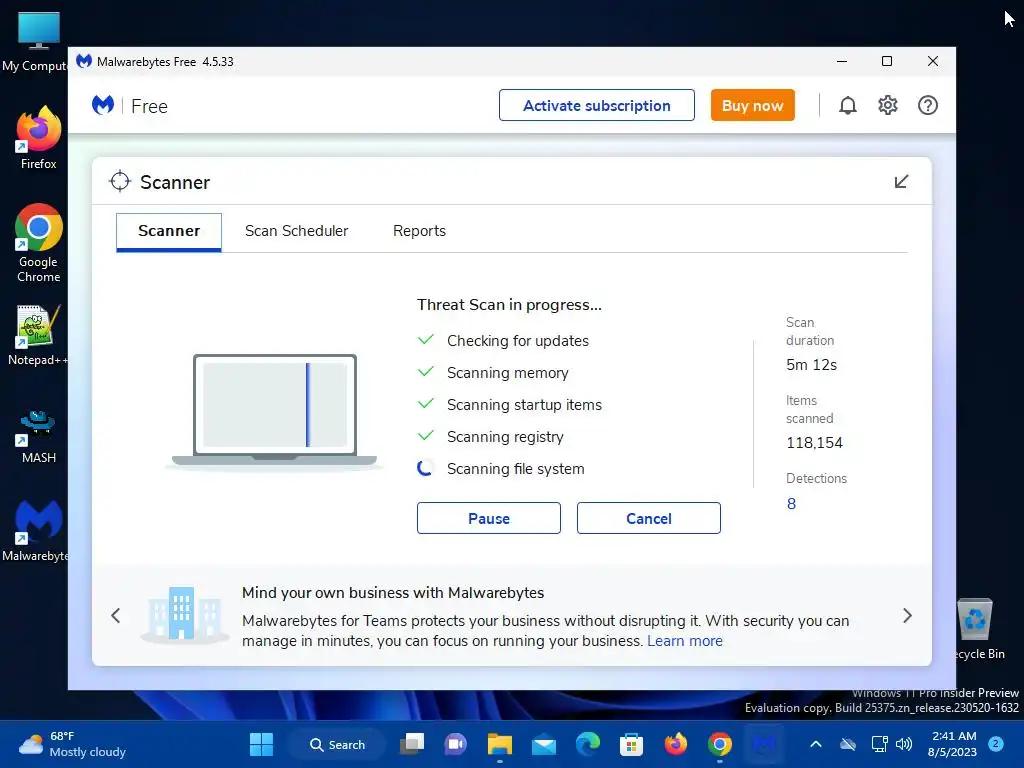Click the items scanned value 118,154
Image resolution: width=1024 pixels, height=768 pixels.
coord(814,443)
